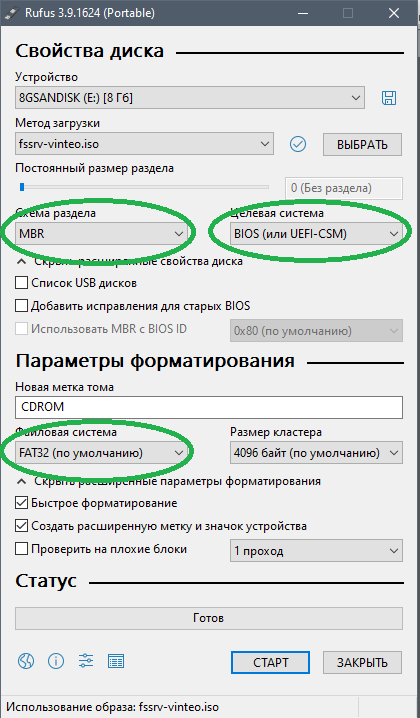Uncheck Быстрое форматирование option

[22, 503]
